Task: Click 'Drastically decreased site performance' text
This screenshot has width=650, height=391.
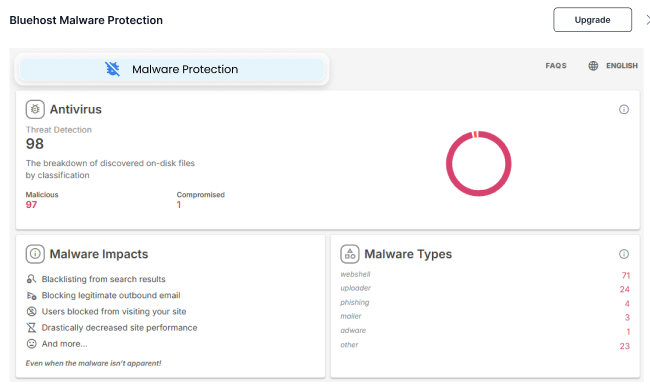Action: click(x=119, y=328)
